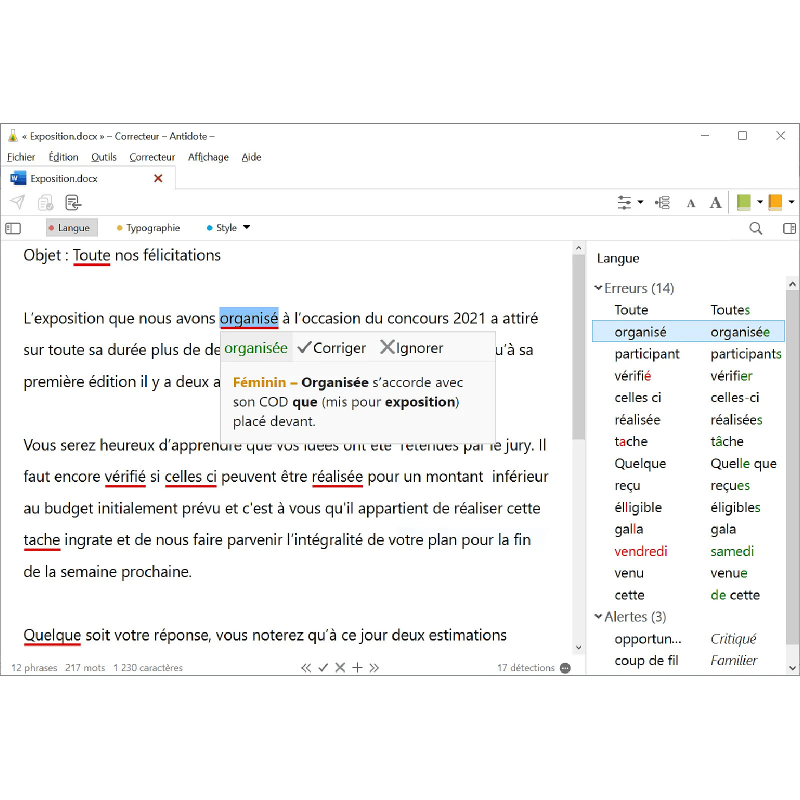The height and width of the screenshot is (800, 800).
Task: Open the search magnifier icon
Action: click(756, 228)
